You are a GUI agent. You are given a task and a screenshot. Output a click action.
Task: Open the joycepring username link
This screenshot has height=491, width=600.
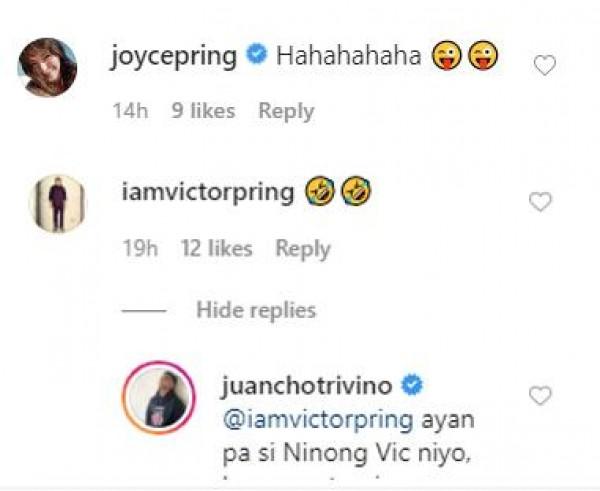click(174, 56)
